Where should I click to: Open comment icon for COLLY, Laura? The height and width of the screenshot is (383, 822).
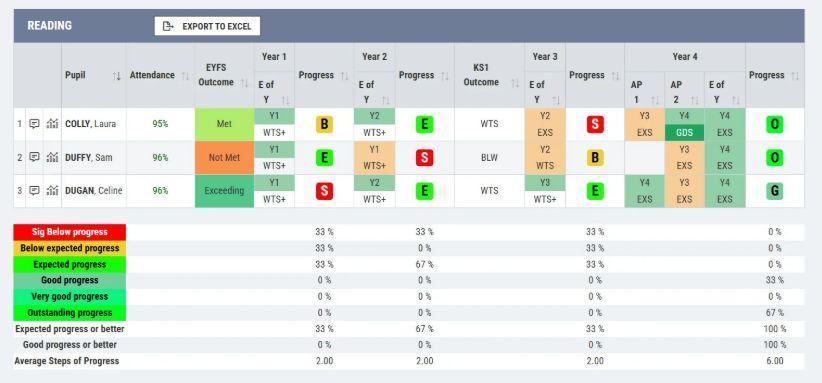(x=34, y=124)
